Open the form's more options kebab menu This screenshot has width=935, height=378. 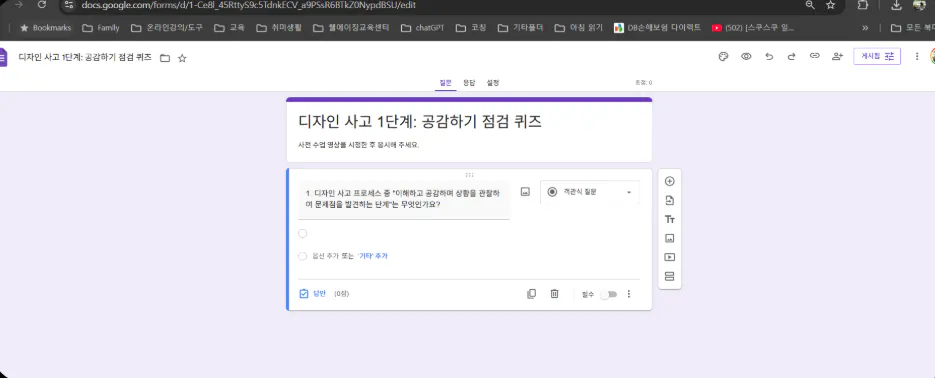point(917,57)
